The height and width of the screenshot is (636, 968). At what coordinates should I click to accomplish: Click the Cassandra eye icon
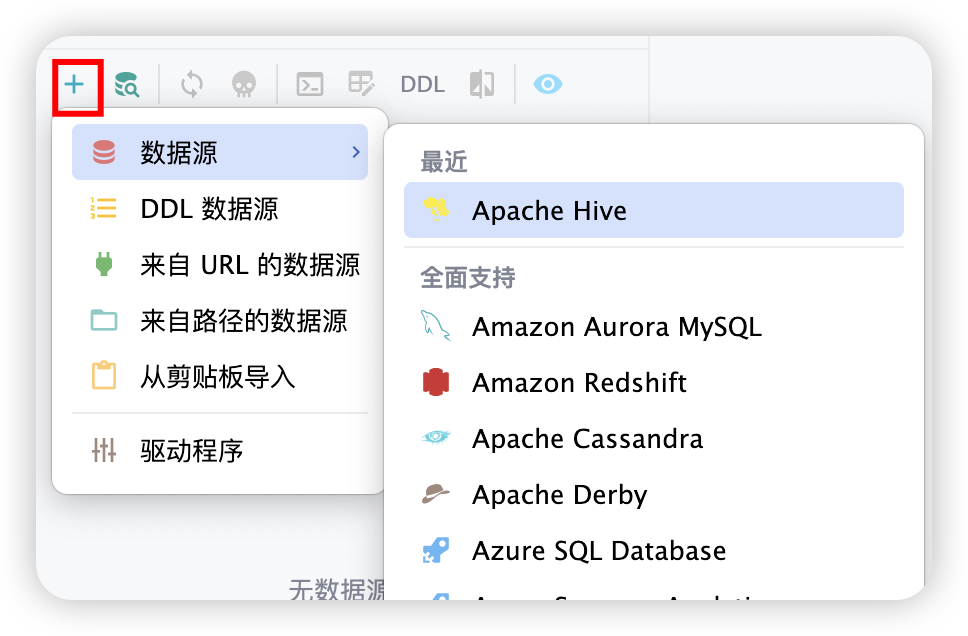pos(436,437)
